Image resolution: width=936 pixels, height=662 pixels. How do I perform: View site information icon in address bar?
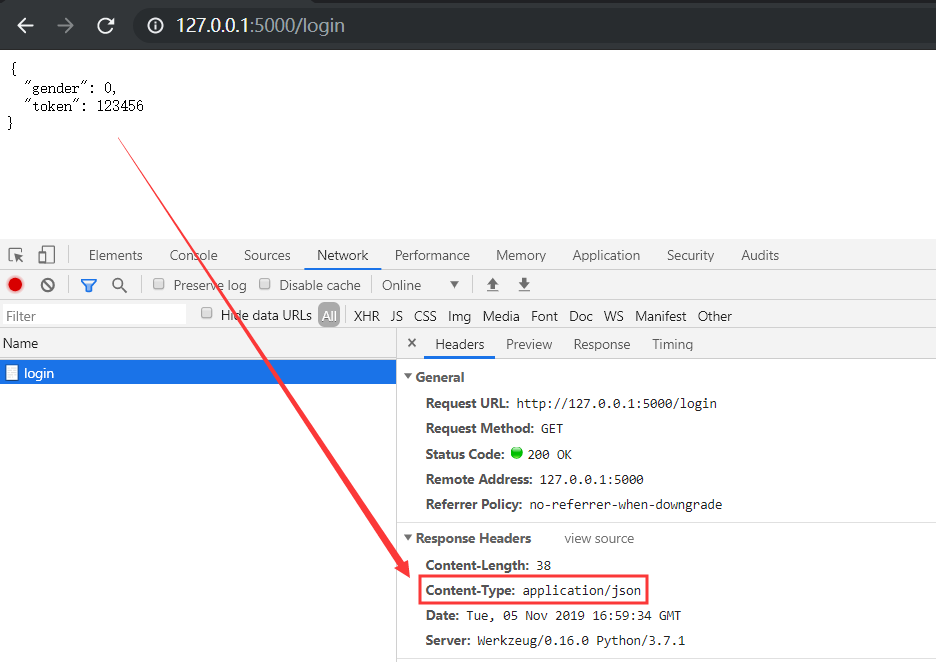tap(155, 26)
